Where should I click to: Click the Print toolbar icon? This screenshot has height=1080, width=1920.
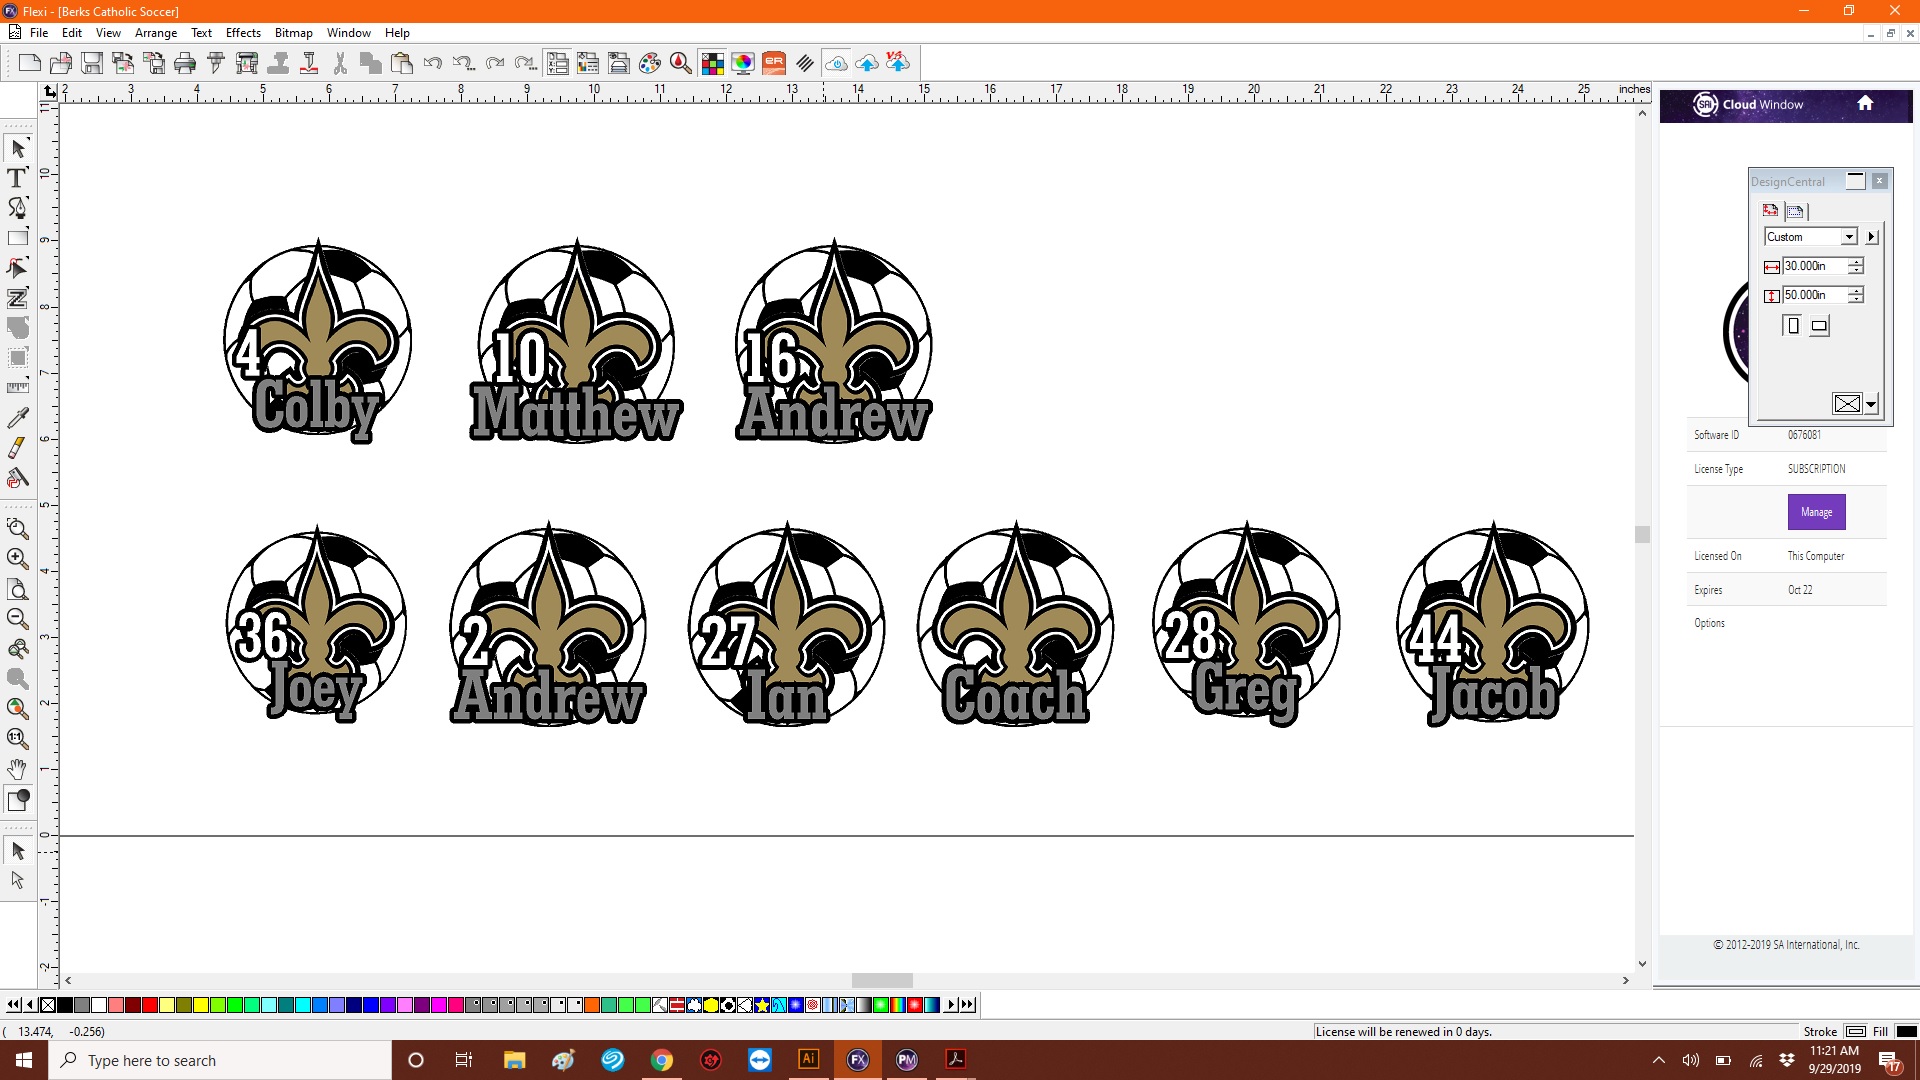[185, 64]
